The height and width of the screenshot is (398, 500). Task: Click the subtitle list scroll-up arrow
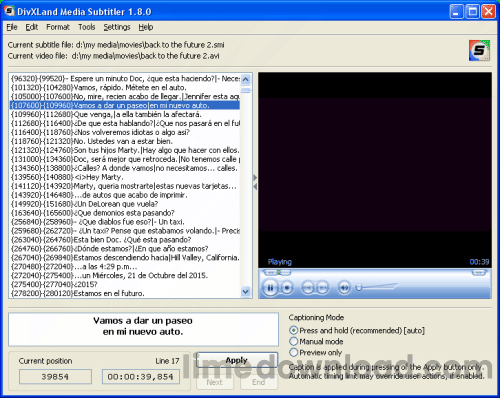pos(246,79)
